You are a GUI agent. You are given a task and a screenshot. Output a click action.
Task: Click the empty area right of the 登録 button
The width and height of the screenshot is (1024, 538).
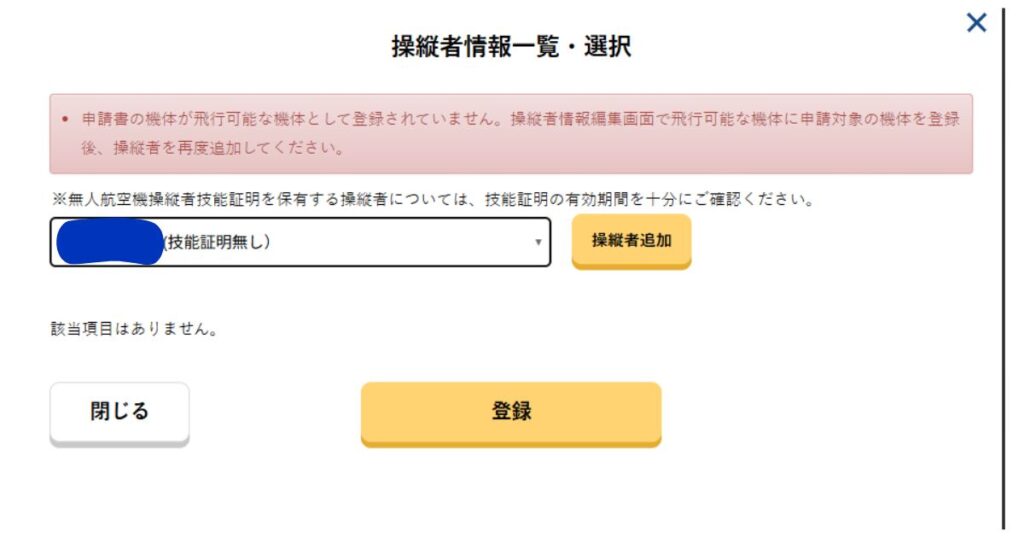click(x=820, y=411)
